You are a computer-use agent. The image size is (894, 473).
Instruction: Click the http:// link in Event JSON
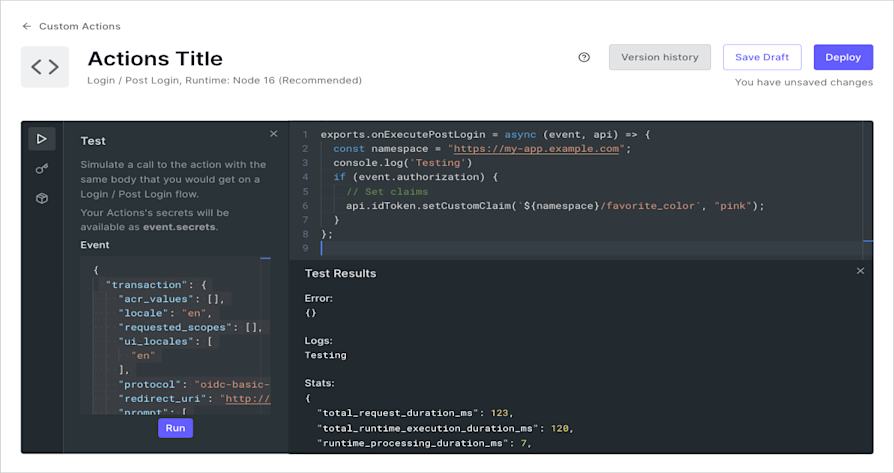coord(247,398)
